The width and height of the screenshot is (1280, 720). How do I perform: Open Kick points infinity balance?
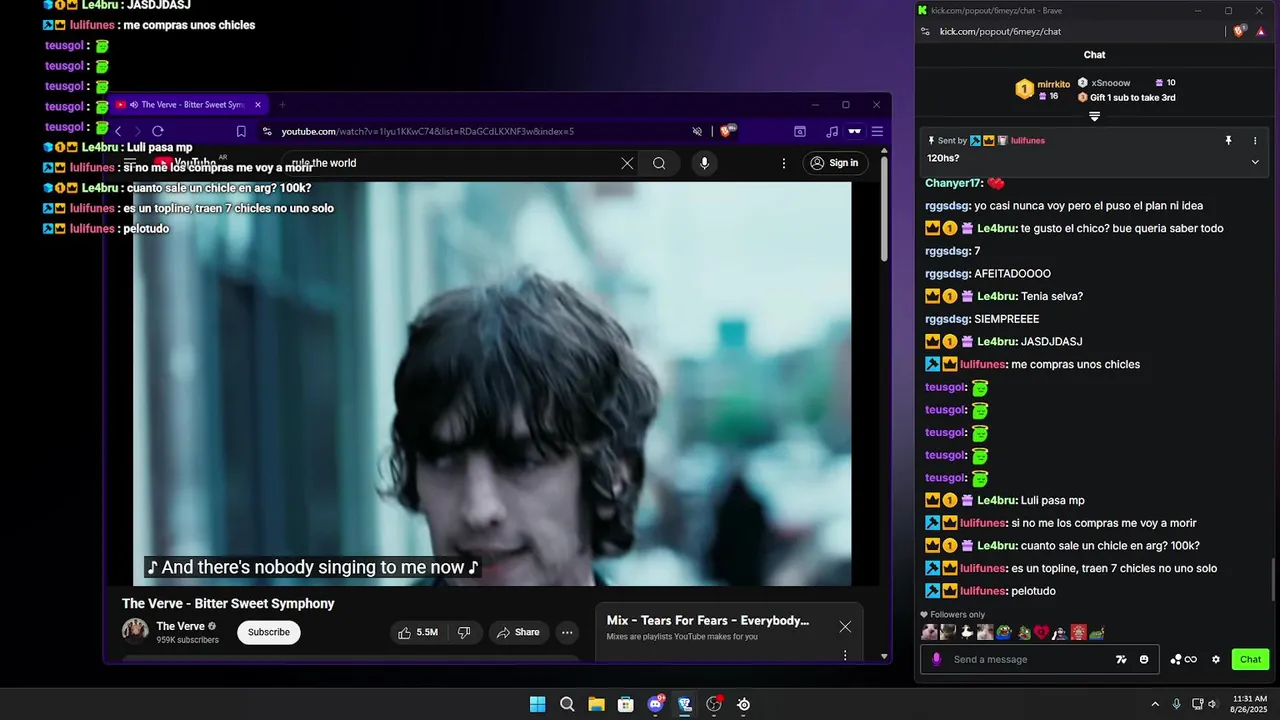(1183, 659)
